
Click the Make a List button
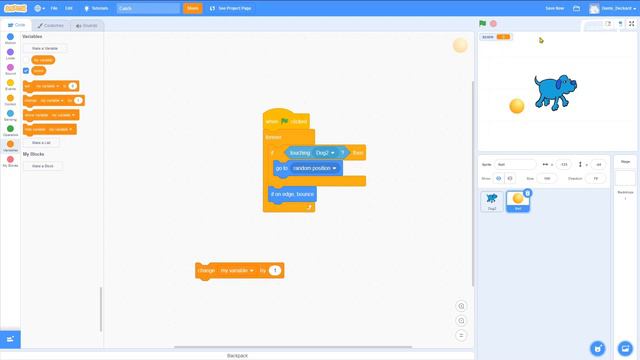[41, 143]
